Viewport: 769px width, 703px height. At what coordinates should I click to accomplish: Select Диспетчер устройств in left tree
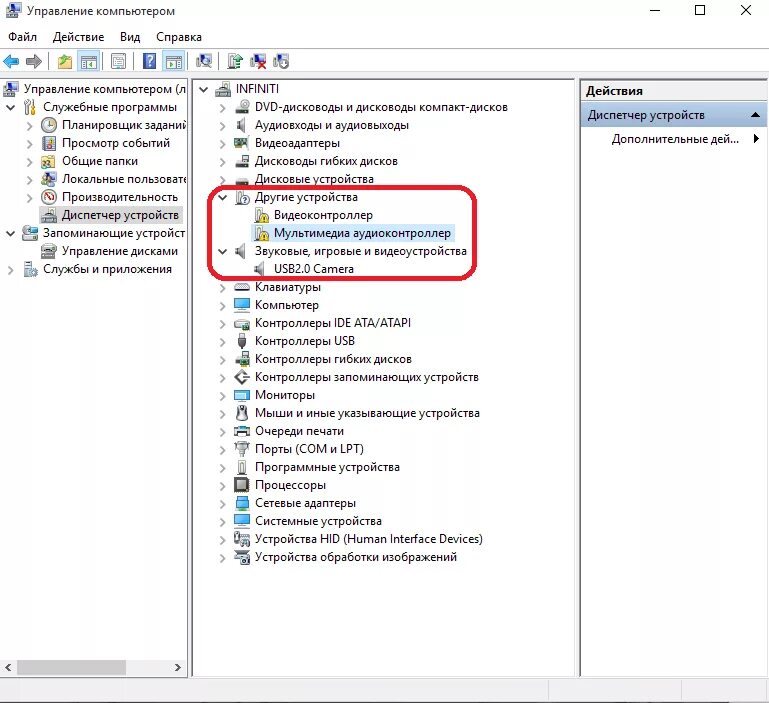click(x=120, y=215)
